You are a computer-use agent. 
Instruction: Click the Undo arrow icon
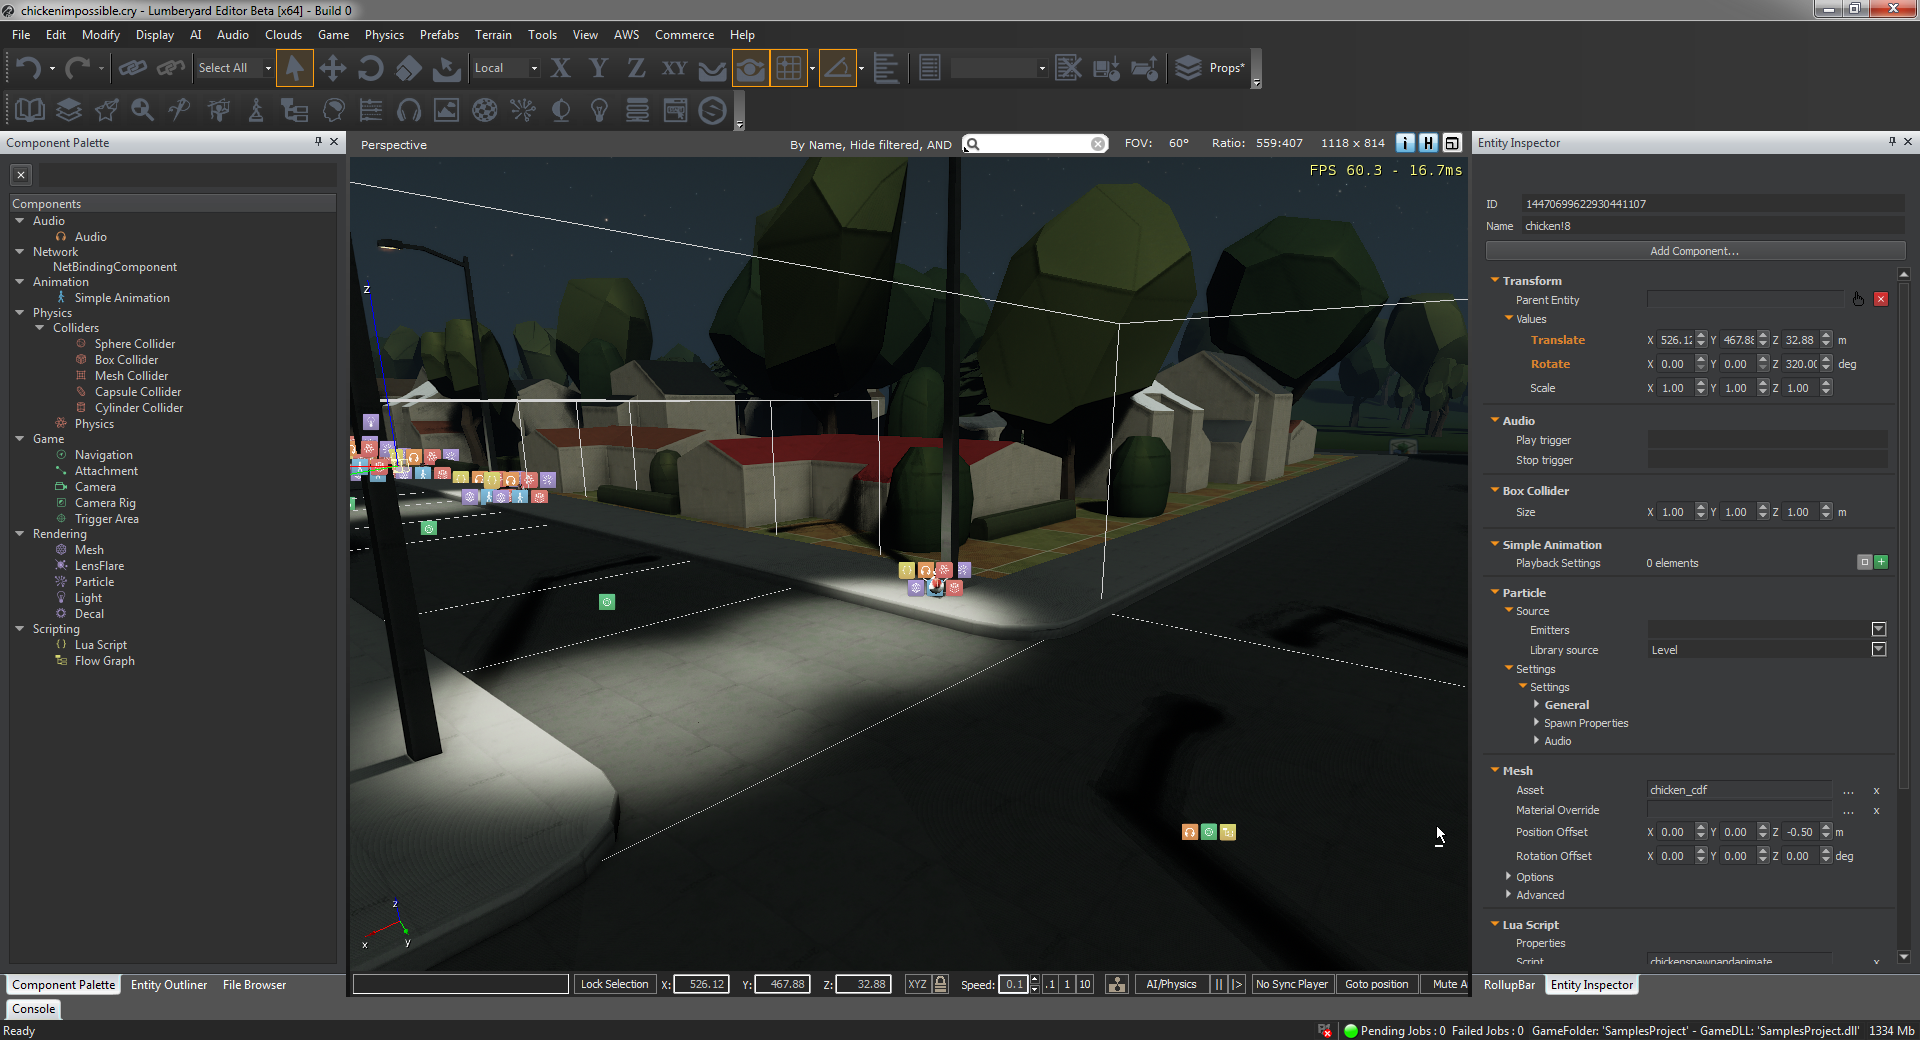pyautogui.click(x=28, y=68)
